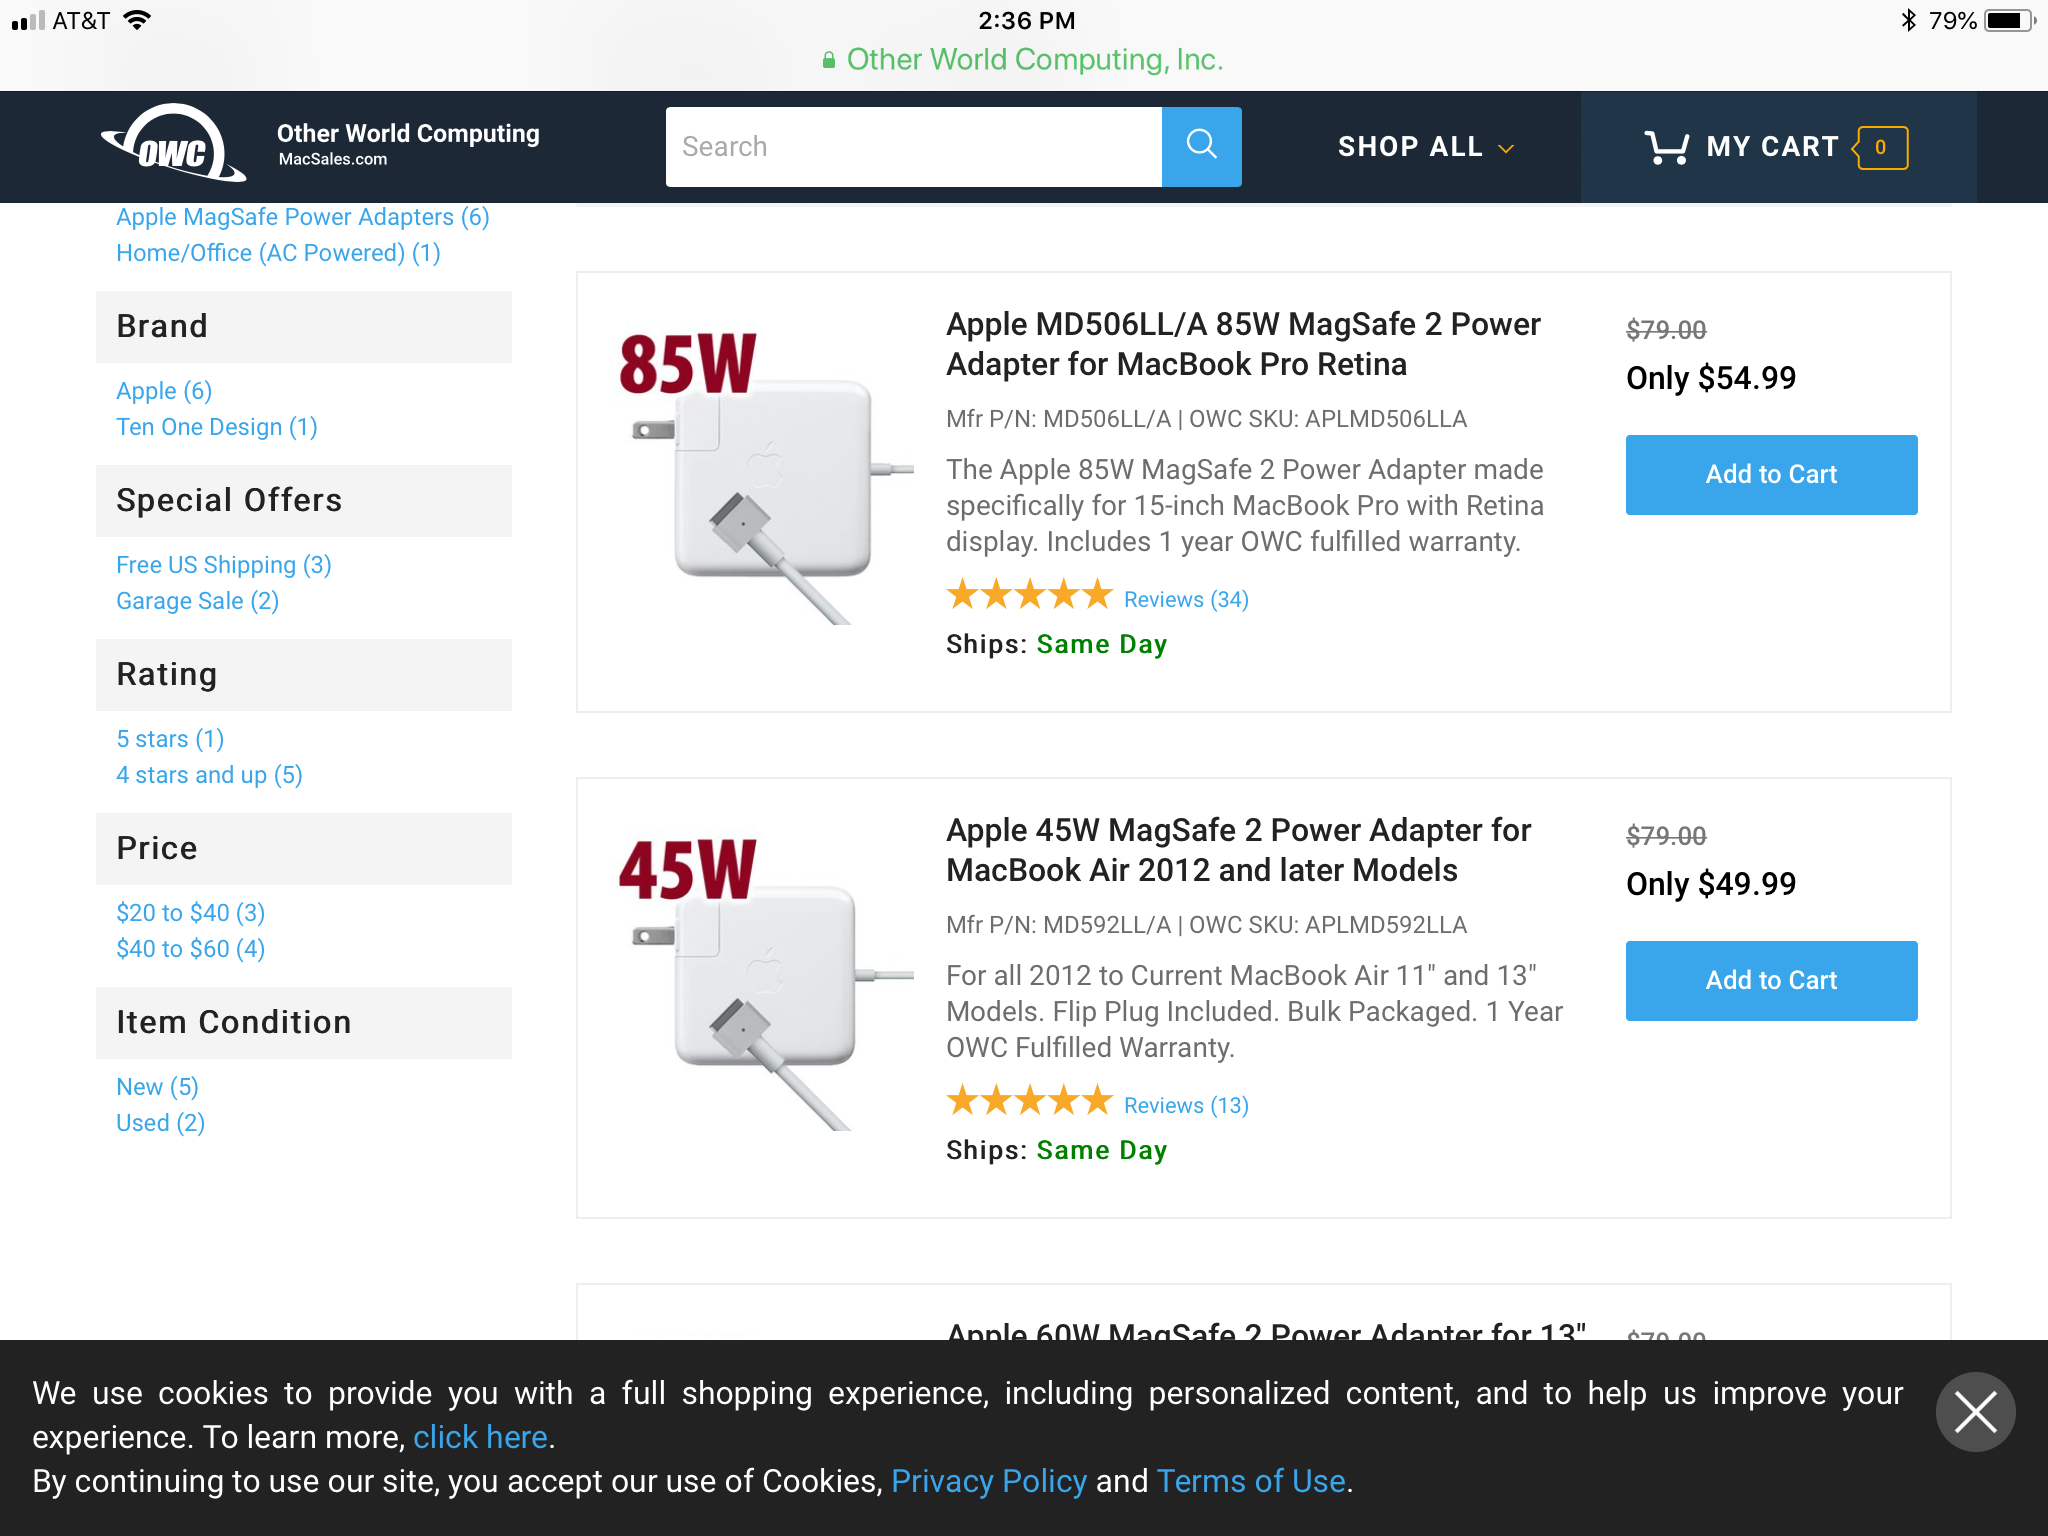The height and width of the screenshot is (1536, 2048).
Task: Tap the blue search magnifier button
Action: [x=1201, y=146]
